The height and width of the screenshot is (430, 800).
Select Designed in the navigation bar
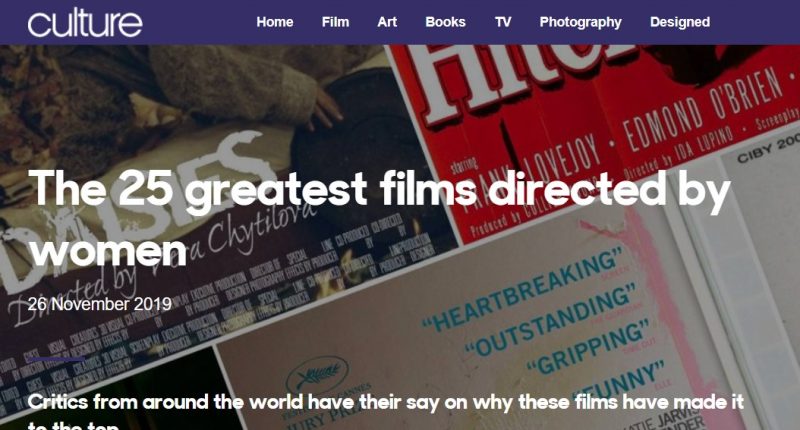[x=680, y=22]
